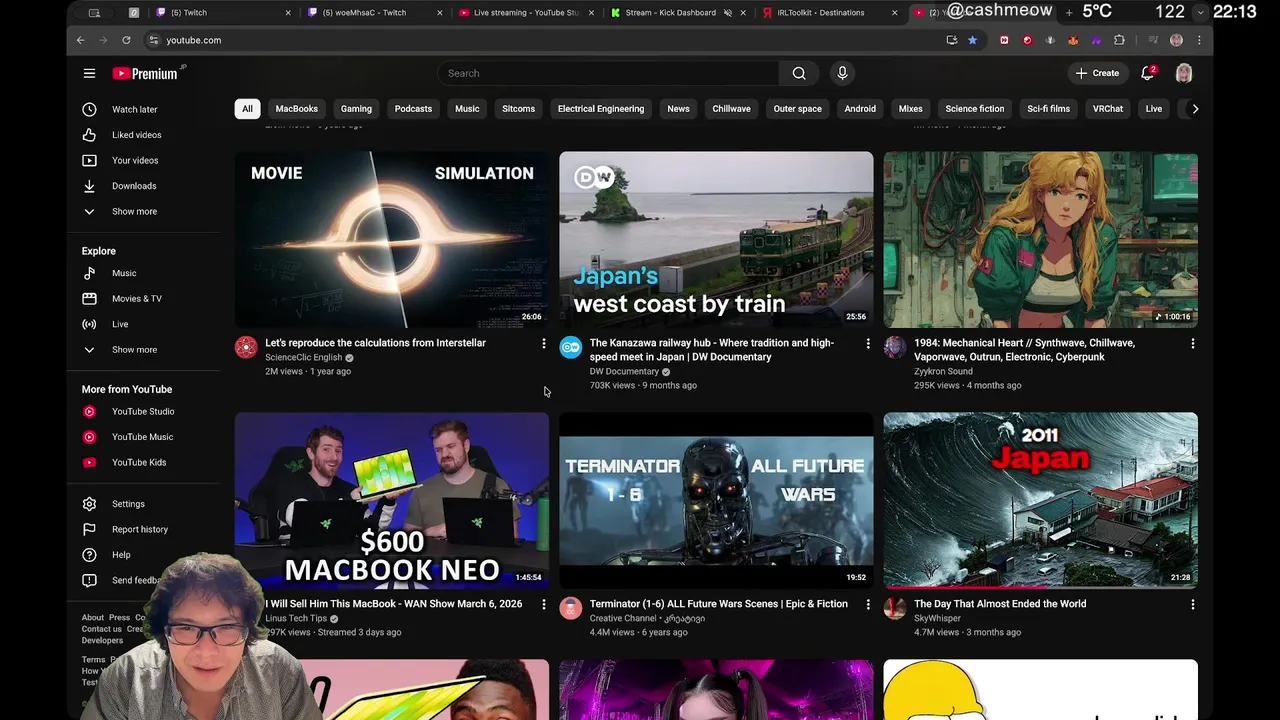This screenshot has height=720, width=1280.
Task: Go back with browser back arrow
Action: click(x=81, y=40)
